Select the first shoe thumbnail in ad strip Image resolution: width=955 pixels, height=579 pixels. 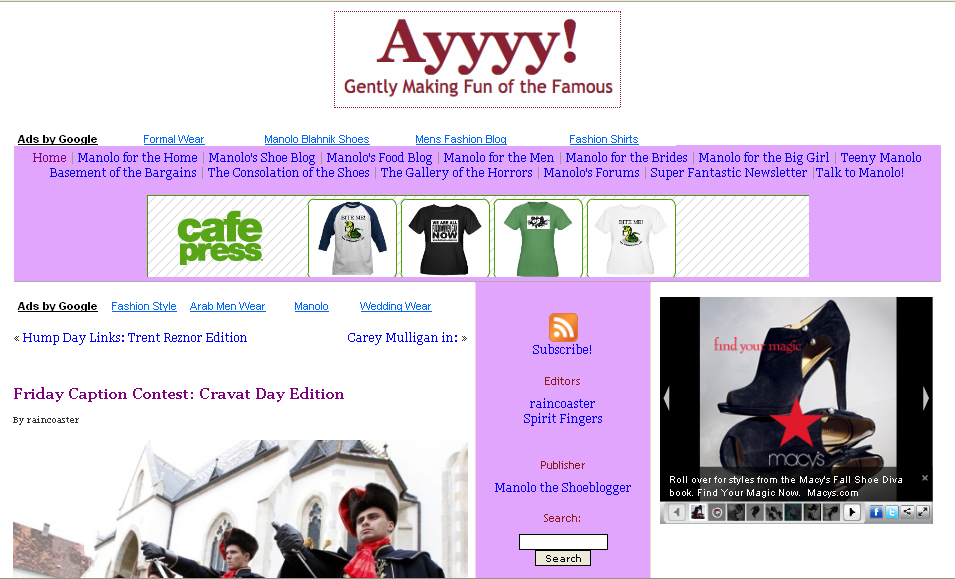[x=699, y=512]
